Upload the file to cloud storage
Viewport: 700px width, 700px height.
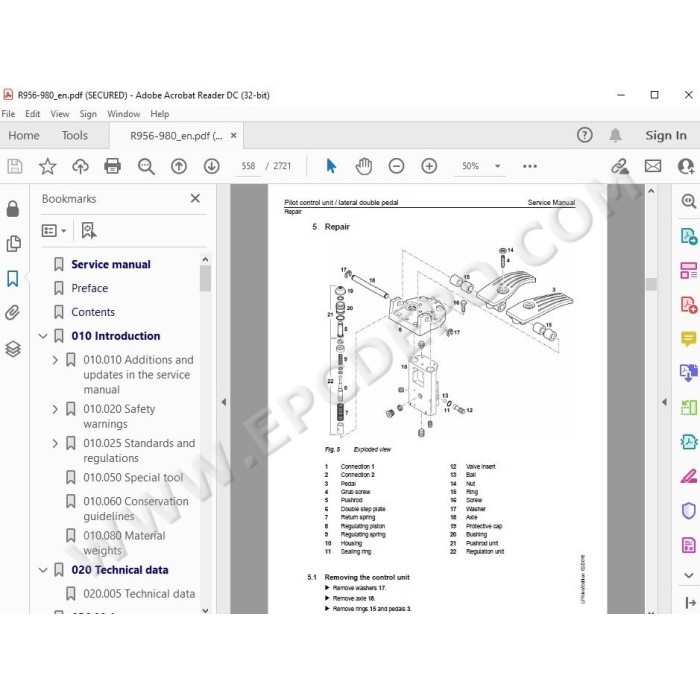pyautogui.click(x=80, y=166)
